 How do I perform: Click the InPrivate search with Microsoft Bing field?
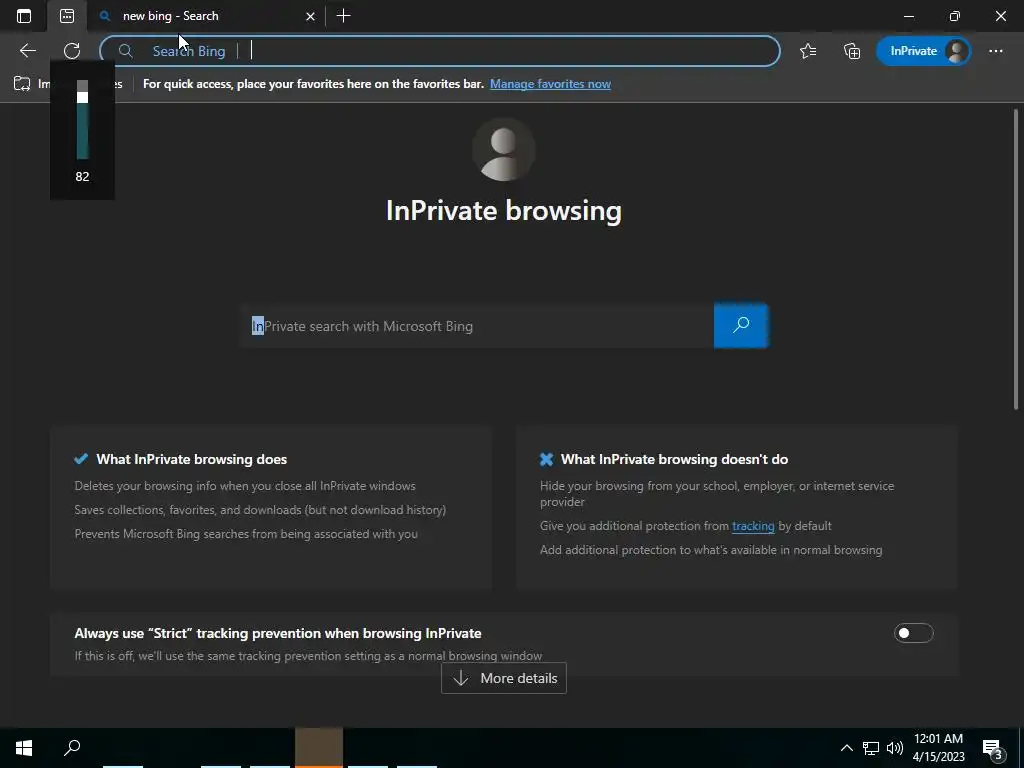point(477,326)
